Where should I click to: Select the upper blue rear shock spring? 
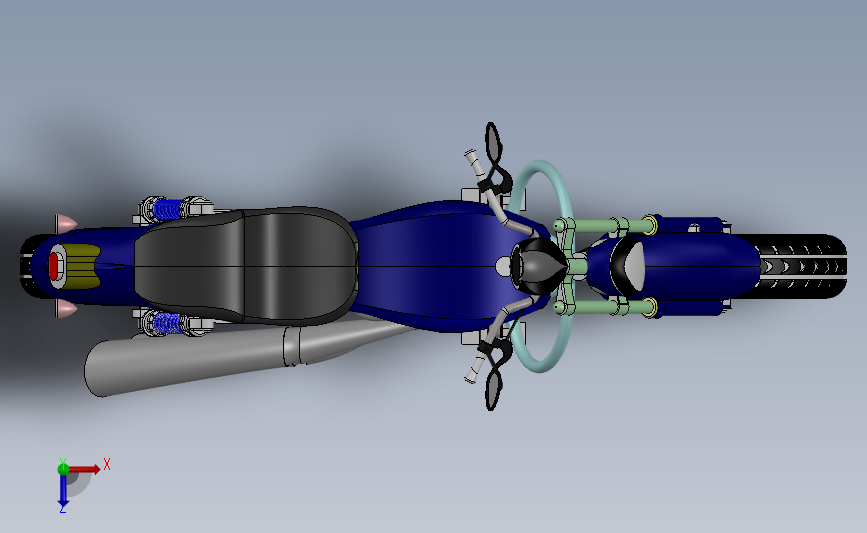coord(169,209)
